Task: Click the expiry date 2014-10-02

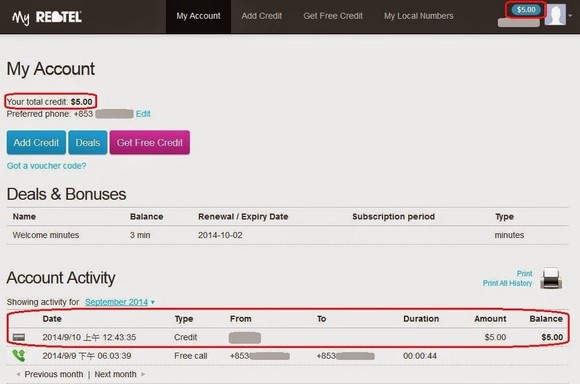Action: tap(220, 235)
